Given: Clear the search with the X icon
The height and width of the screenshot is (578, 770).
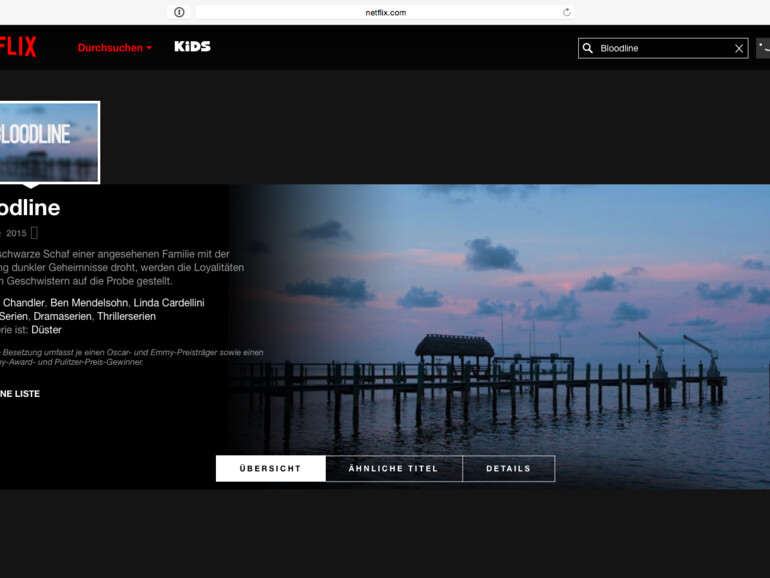Looking at the screenshot, I should [x=739, y=48].
